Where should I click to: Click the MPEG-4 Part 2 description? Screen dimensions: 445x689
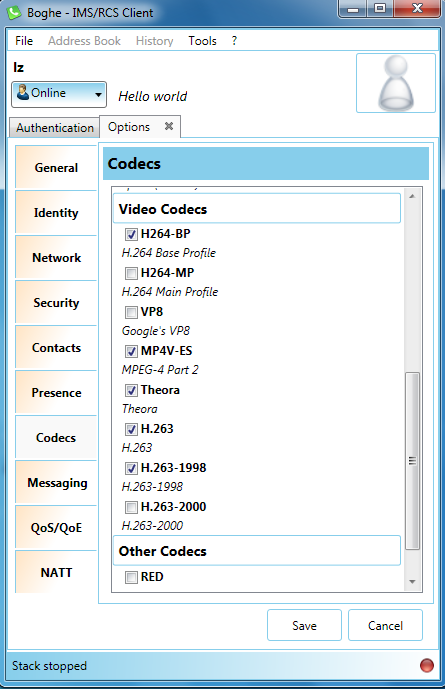(160, 370)
